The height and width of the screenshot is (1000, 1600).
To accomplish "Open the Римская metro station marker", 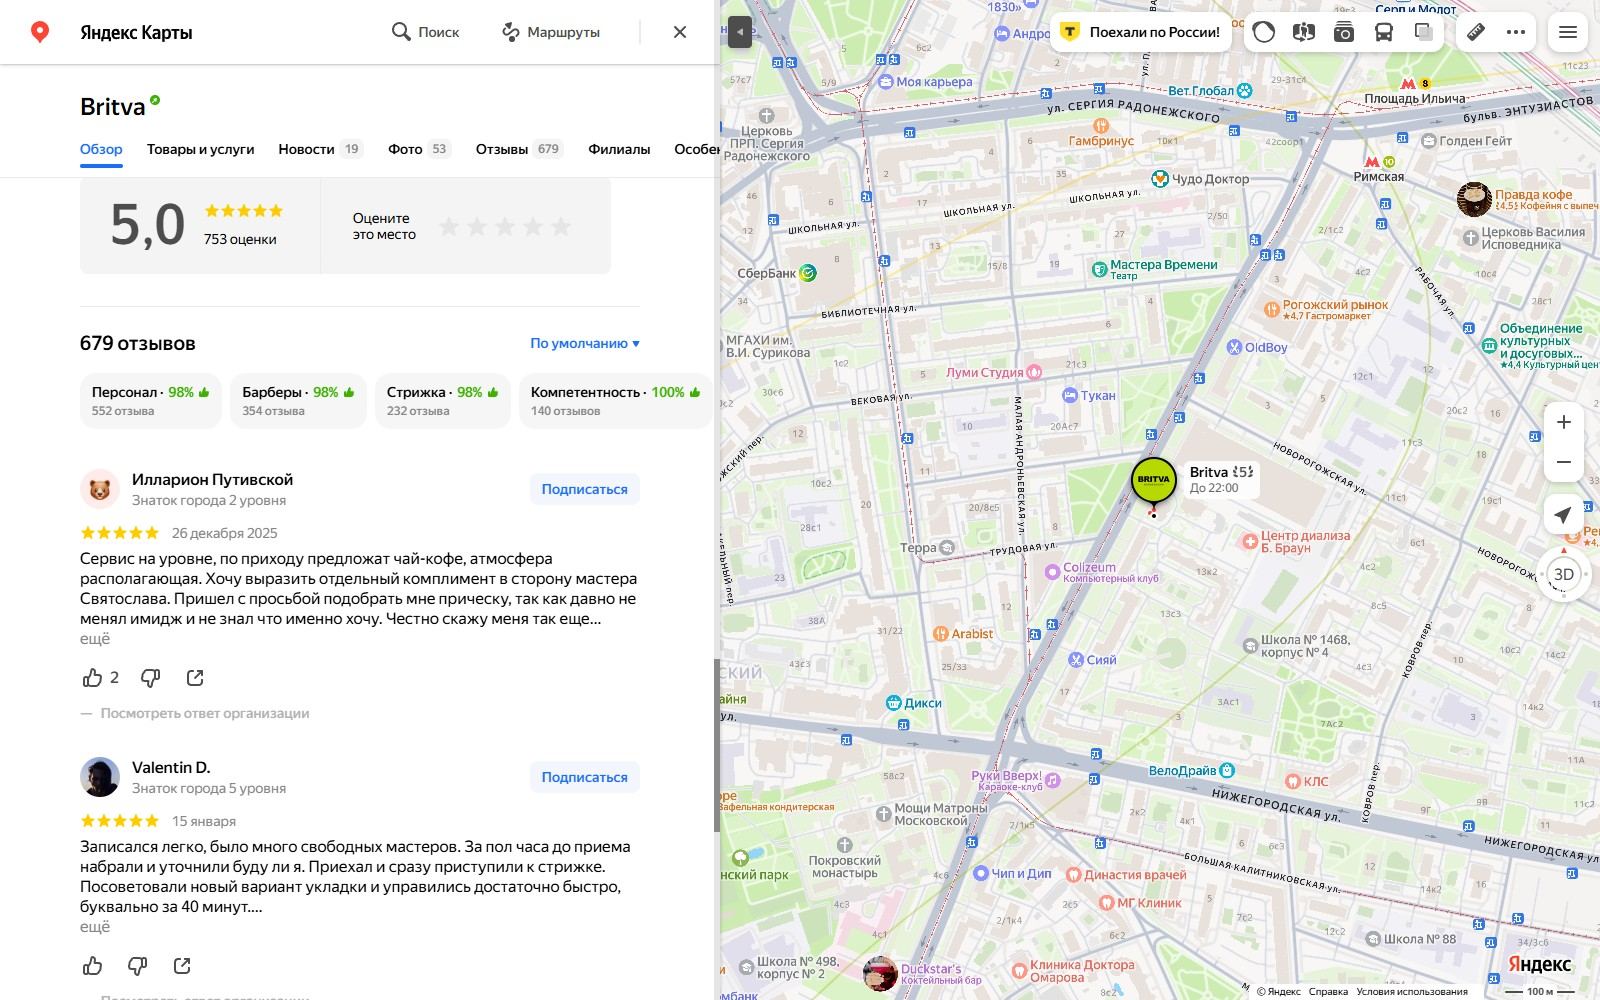I will click(x=1379, y=169).
